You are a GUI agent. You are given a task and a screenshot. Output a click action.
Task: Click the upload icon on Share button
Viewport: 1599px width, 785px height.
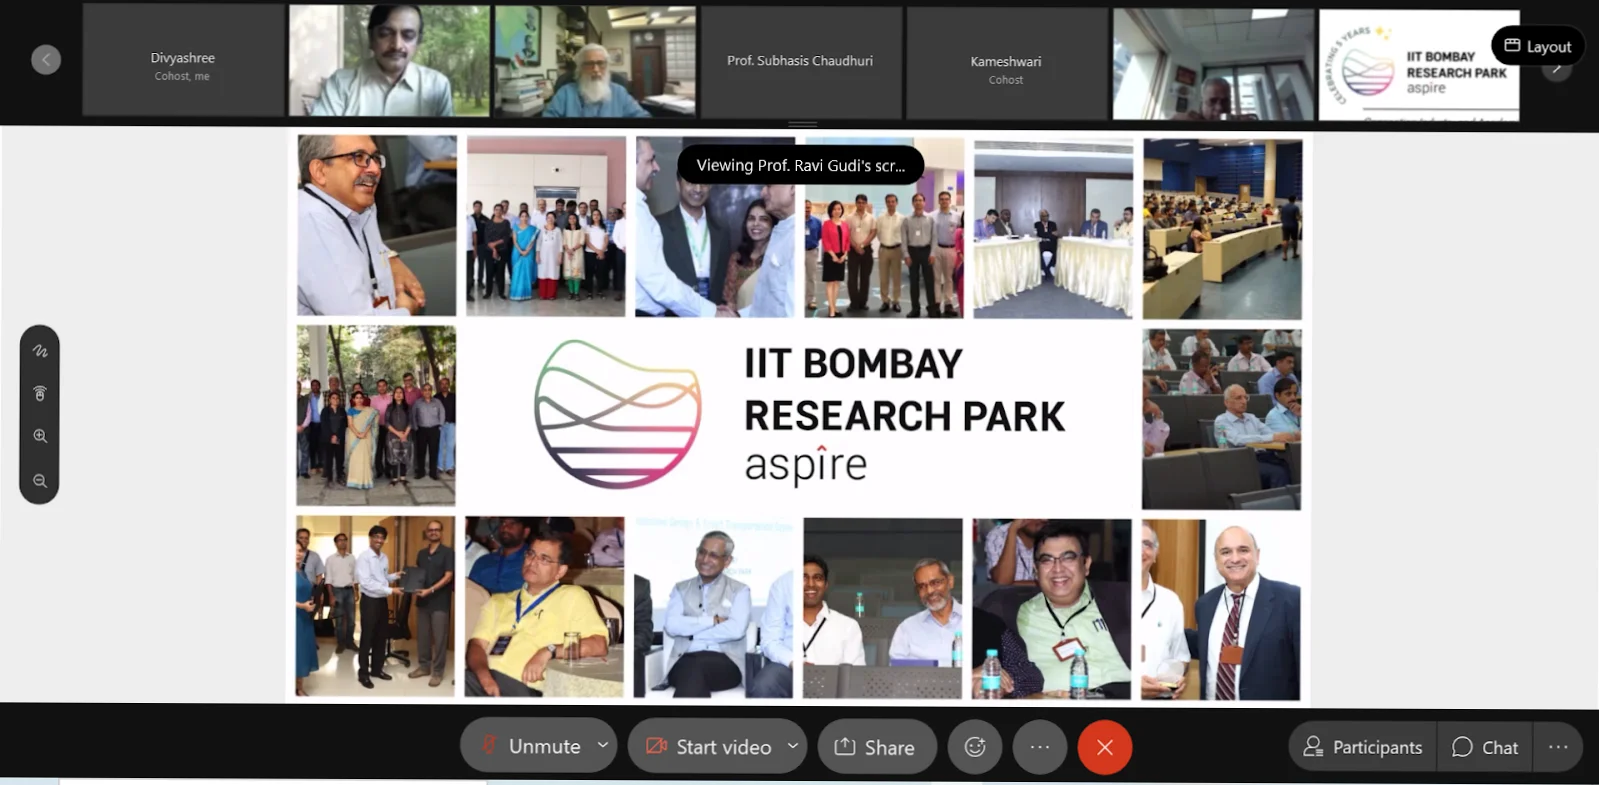(x=845, y=746)
